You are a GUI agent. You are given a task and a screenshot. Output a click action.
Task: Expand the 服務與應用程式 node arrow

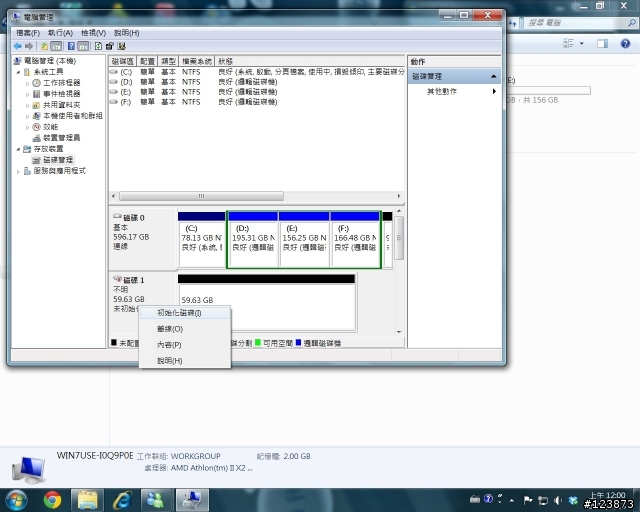[18, 171]
